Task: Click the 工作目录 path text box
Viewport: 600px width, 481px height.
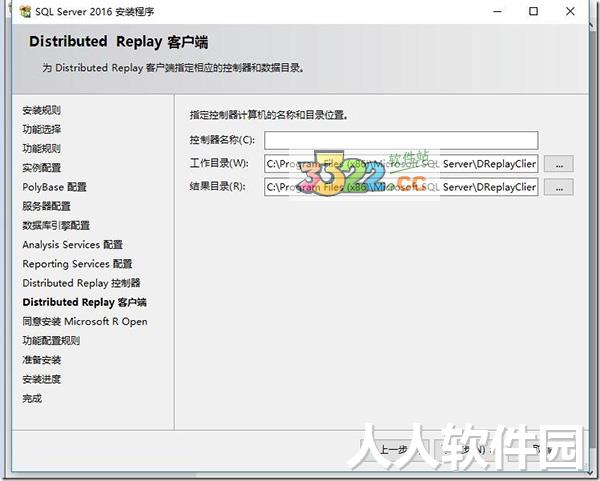Action: (401, 164)
